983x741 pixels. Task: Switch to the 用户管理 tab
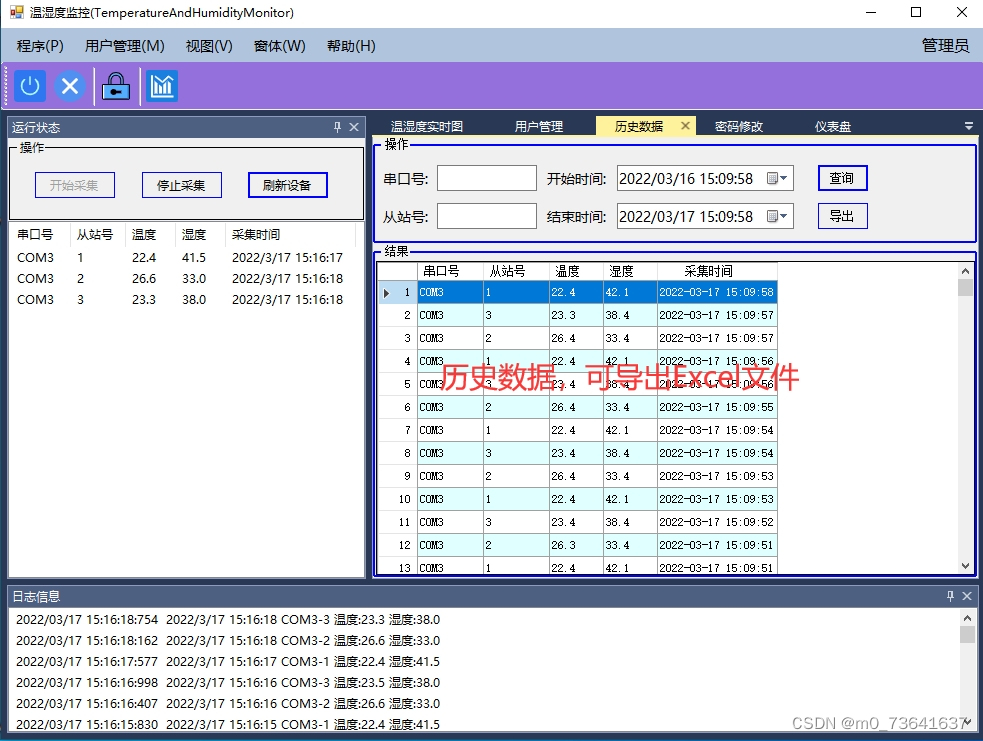point(539,127)
